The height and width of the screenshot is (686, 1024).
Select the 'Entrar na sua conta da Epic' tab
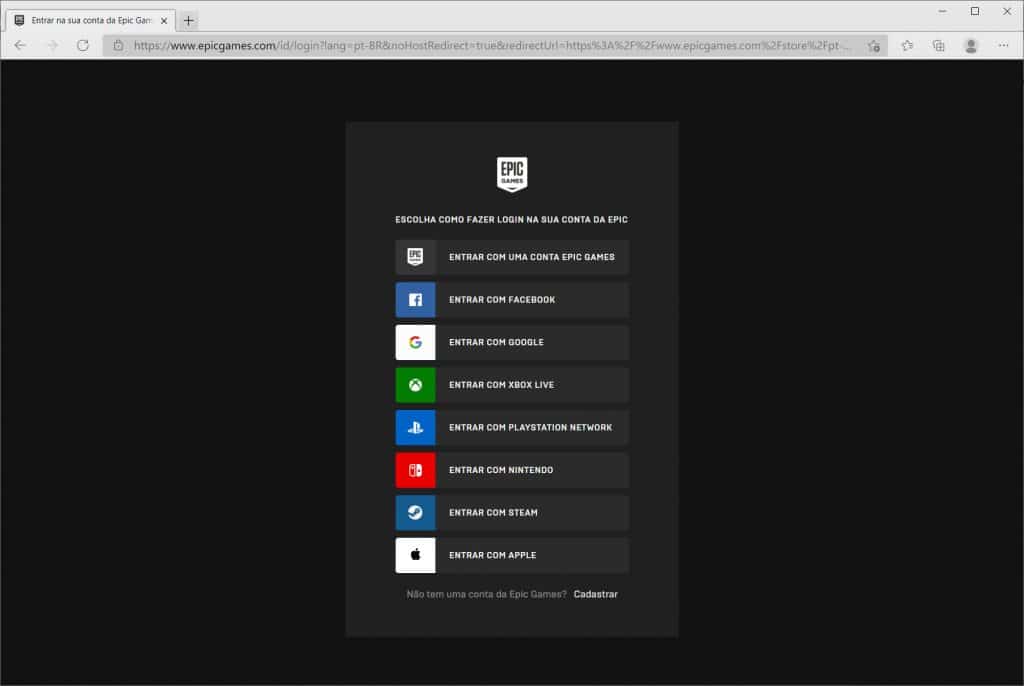(x=91, y=20)
